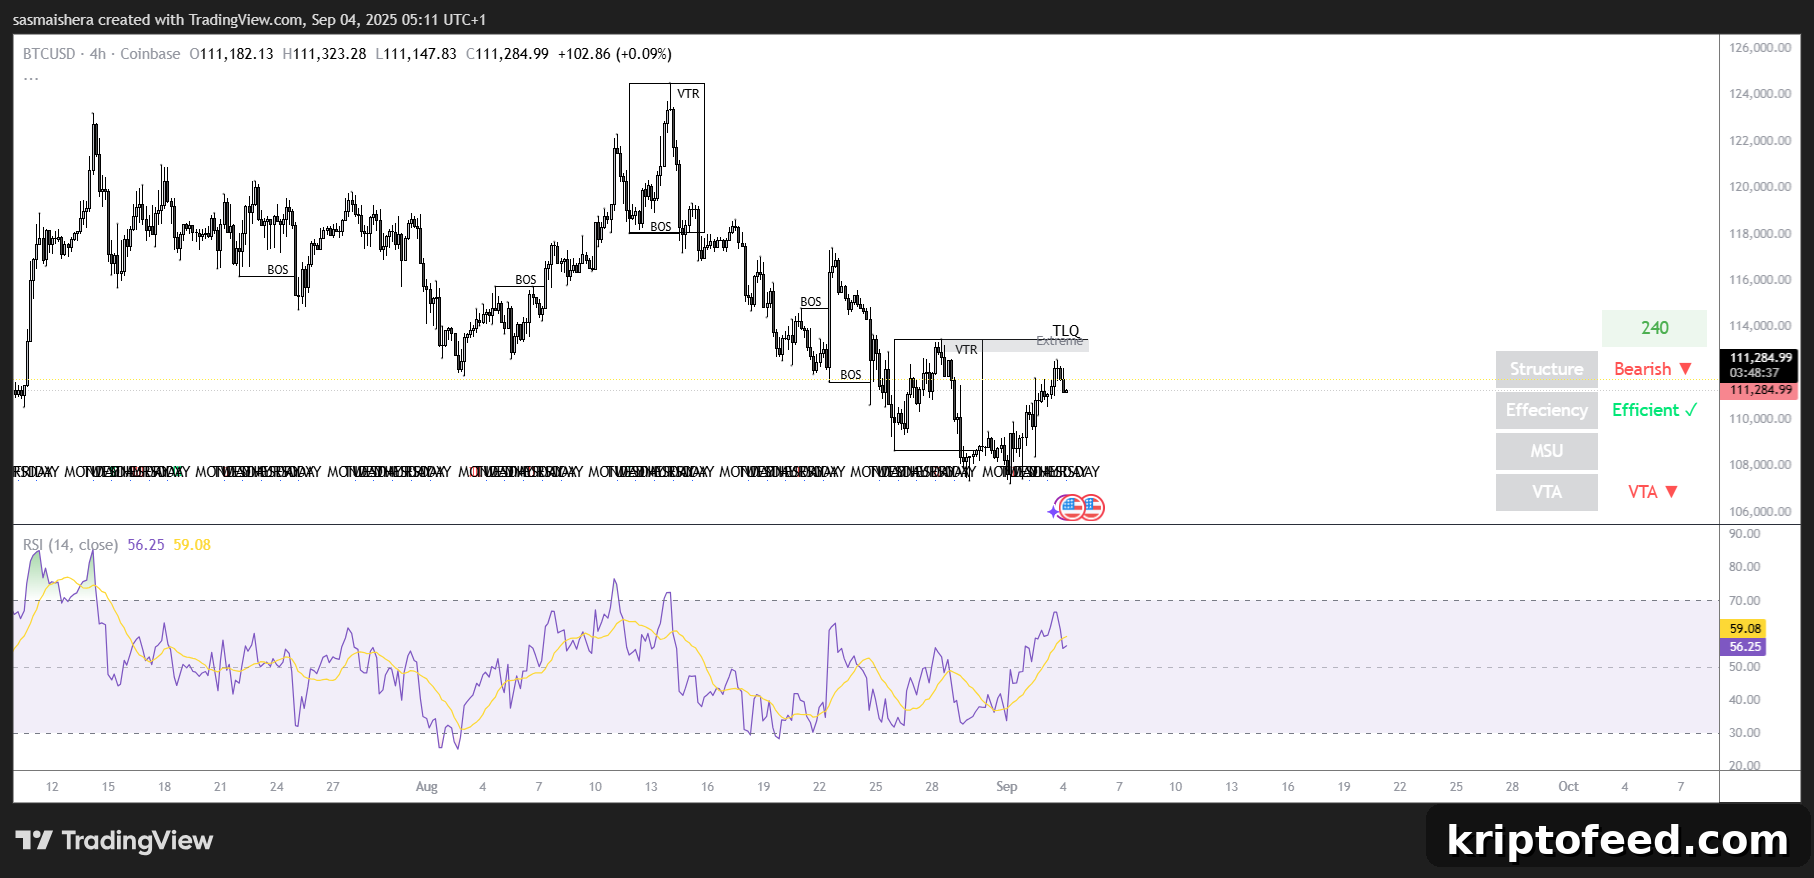Viewport: 1814px width, 878px height.
Task: Click the 'Aug' label on time axis
Action: pyautogui.click(x=427, y=787)
